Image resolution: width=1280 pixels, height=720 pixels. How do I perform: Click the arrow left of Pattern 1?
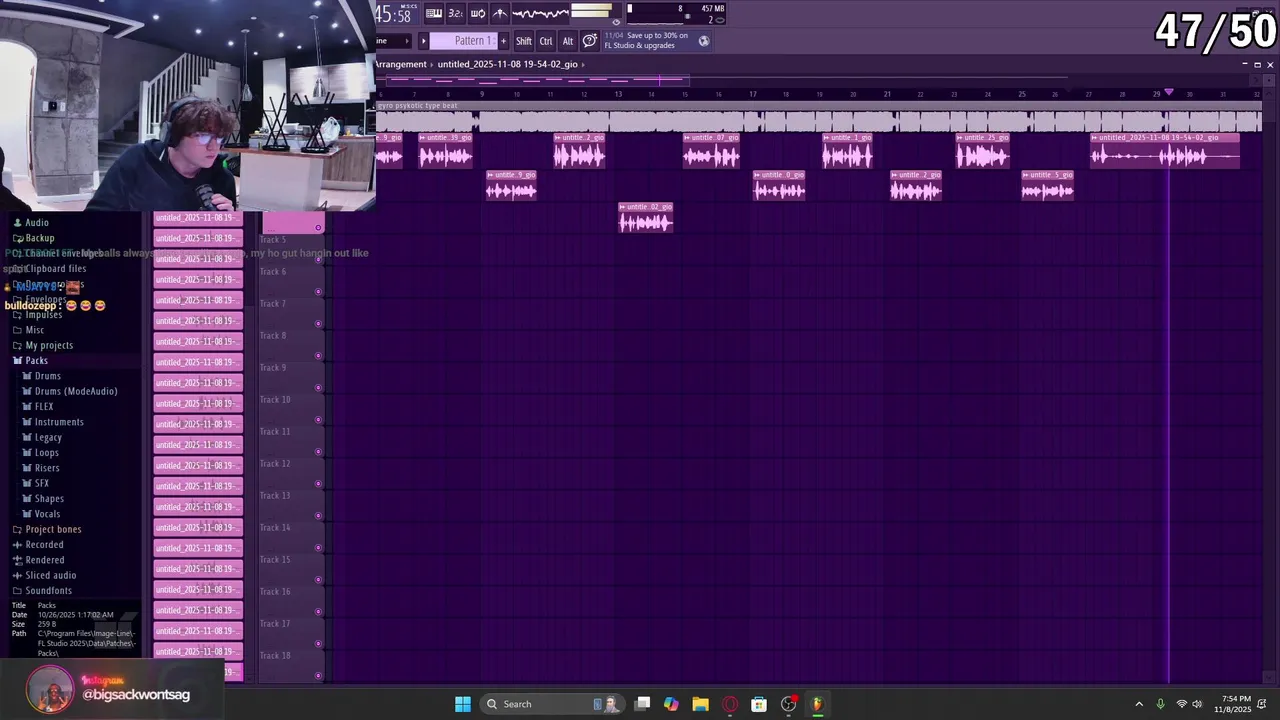(423, 41)
